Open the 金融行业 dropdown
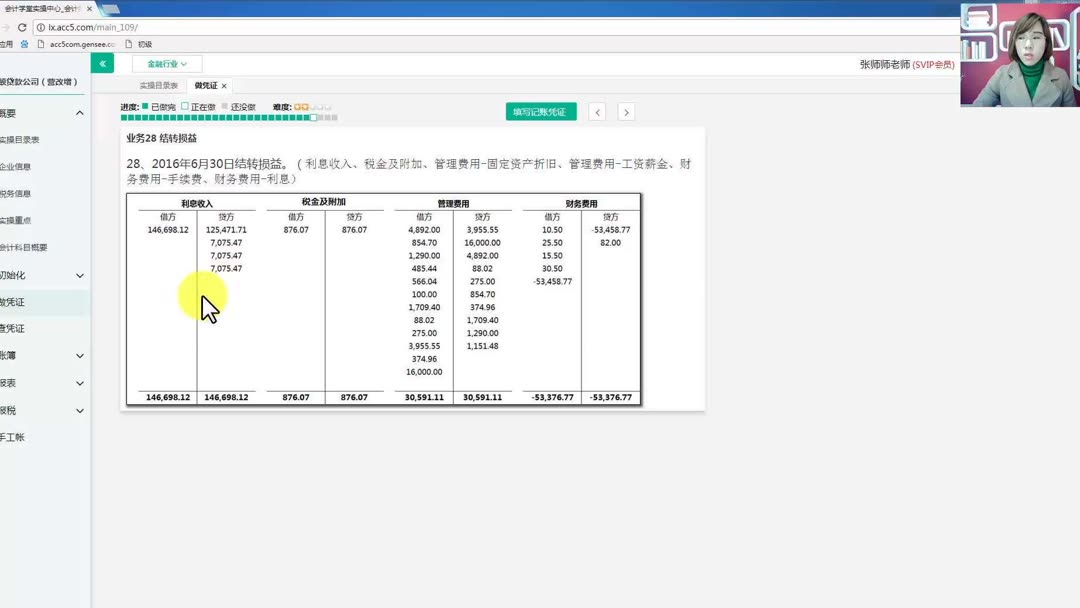 [x=167, y=62]
